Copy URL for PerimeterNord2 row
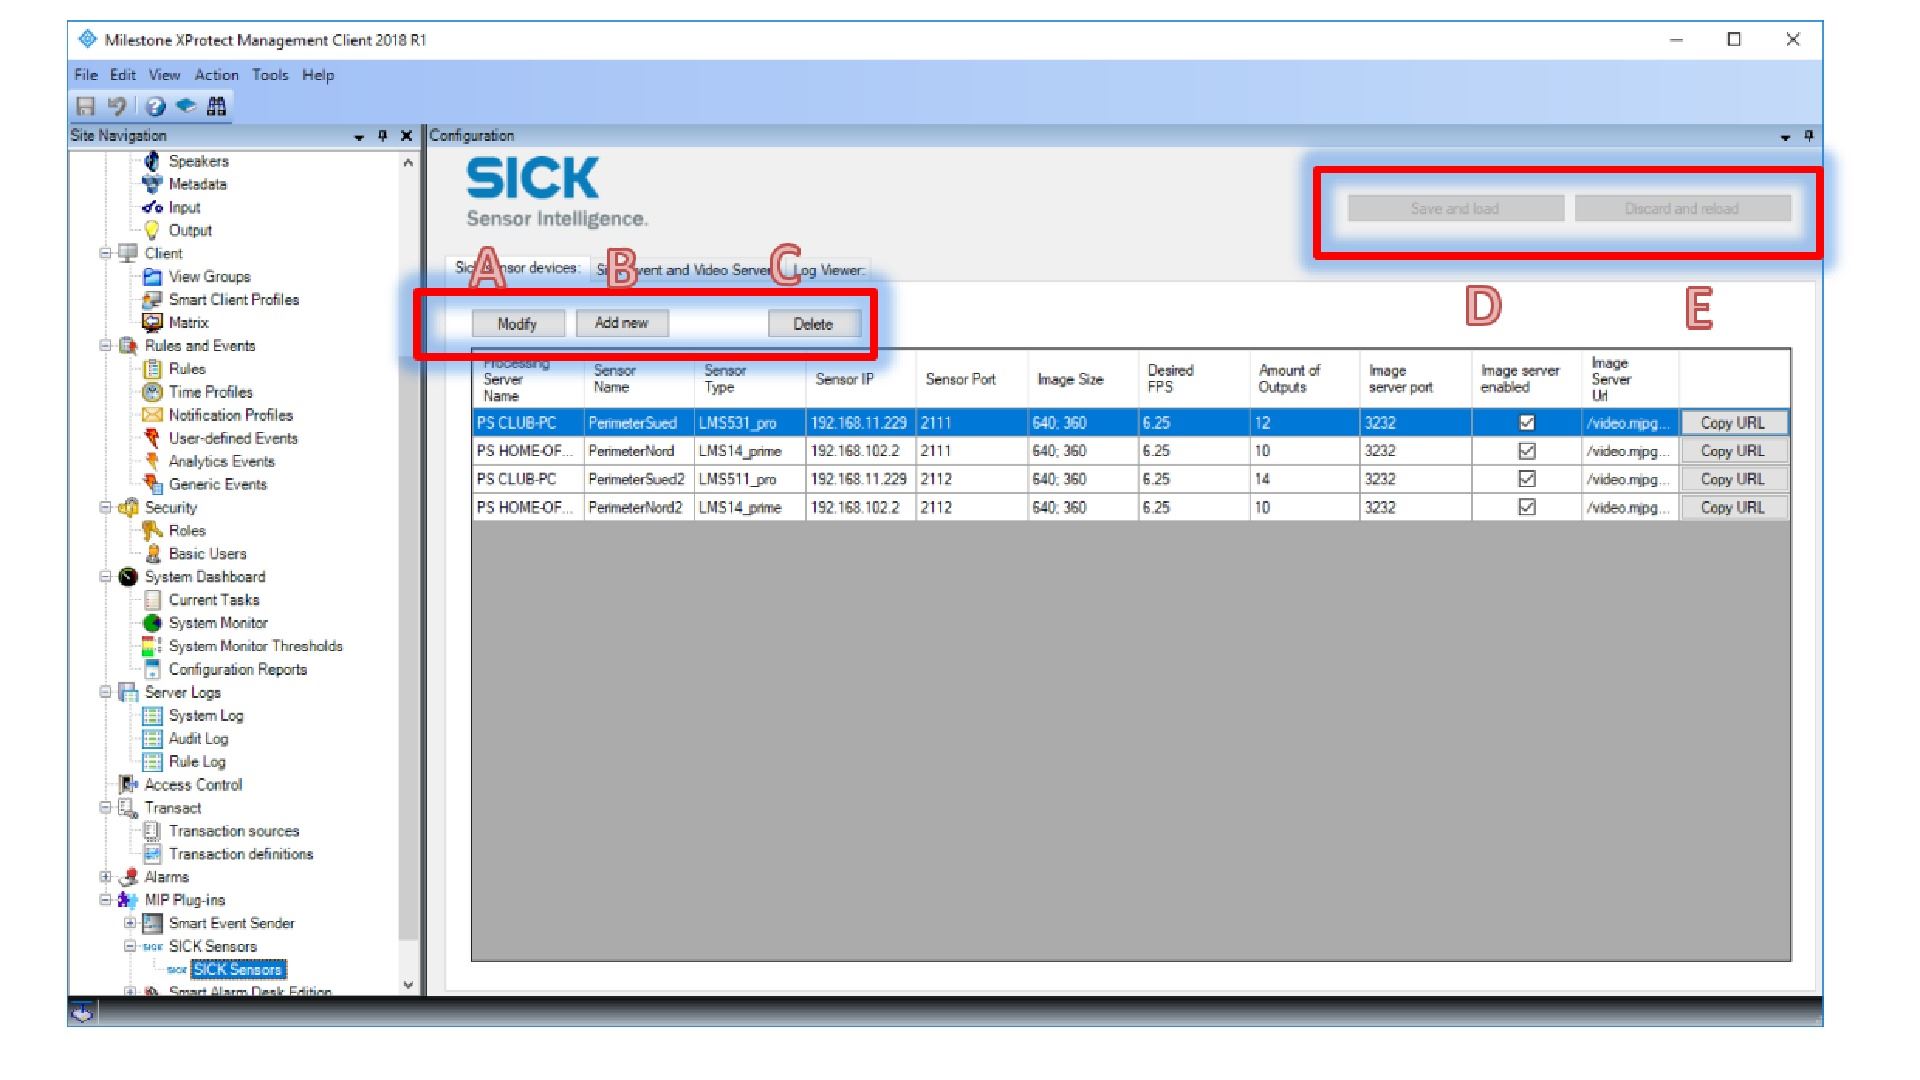The image size is (1920, 1080). pyautogui.click(x=1733, y=507)
